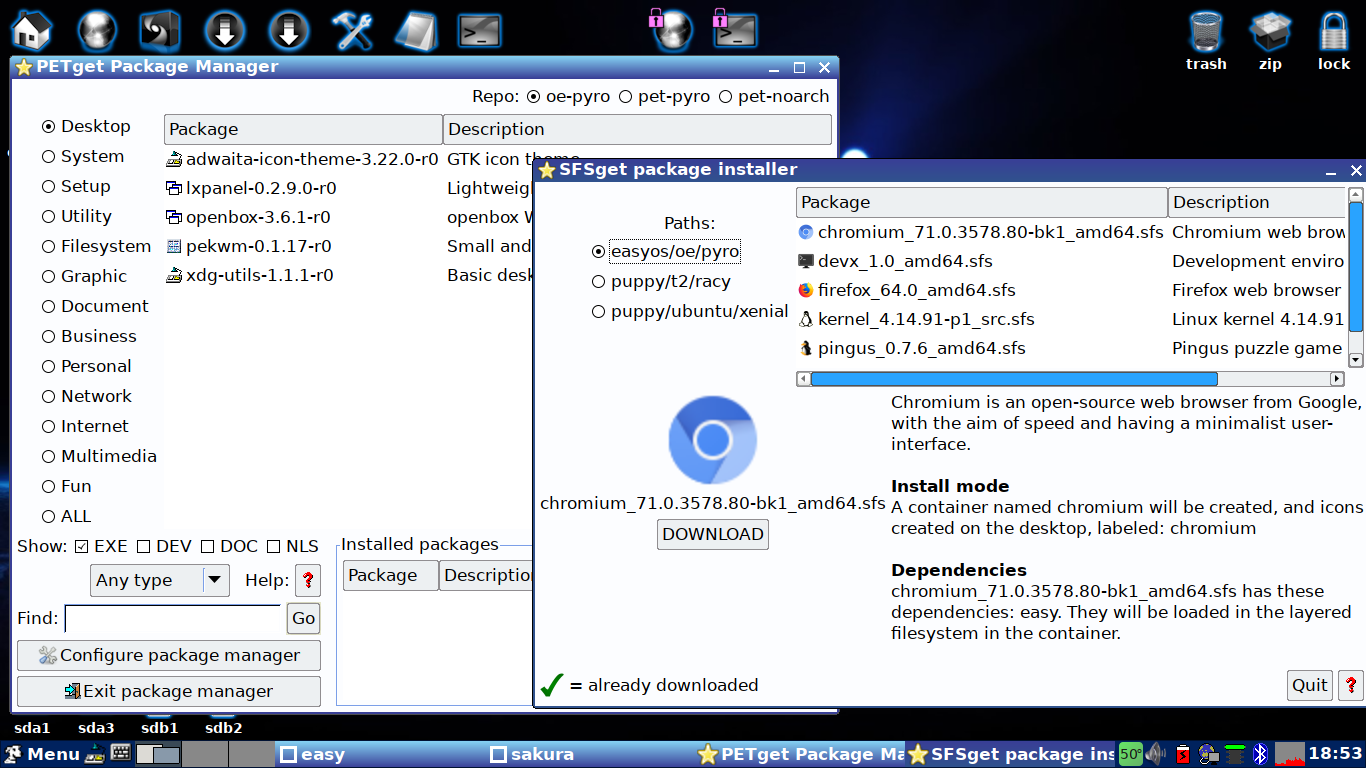Click the CPU temperature 50° tray icon

point(1131,754)
